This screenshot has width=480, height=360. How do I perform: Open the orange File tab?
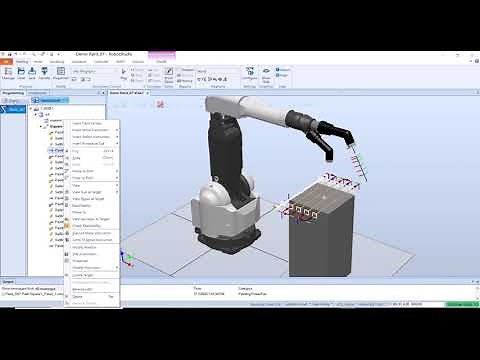(6, 62)
